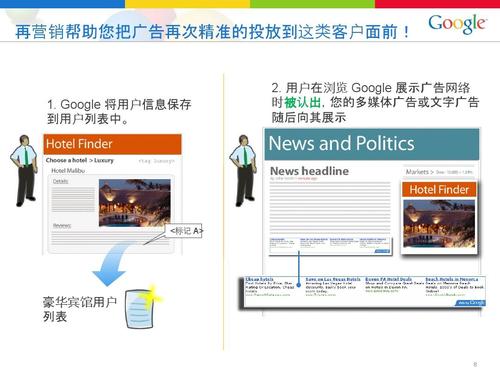Click the orange Hotel Finder banner on the left page

click(112, 144)
